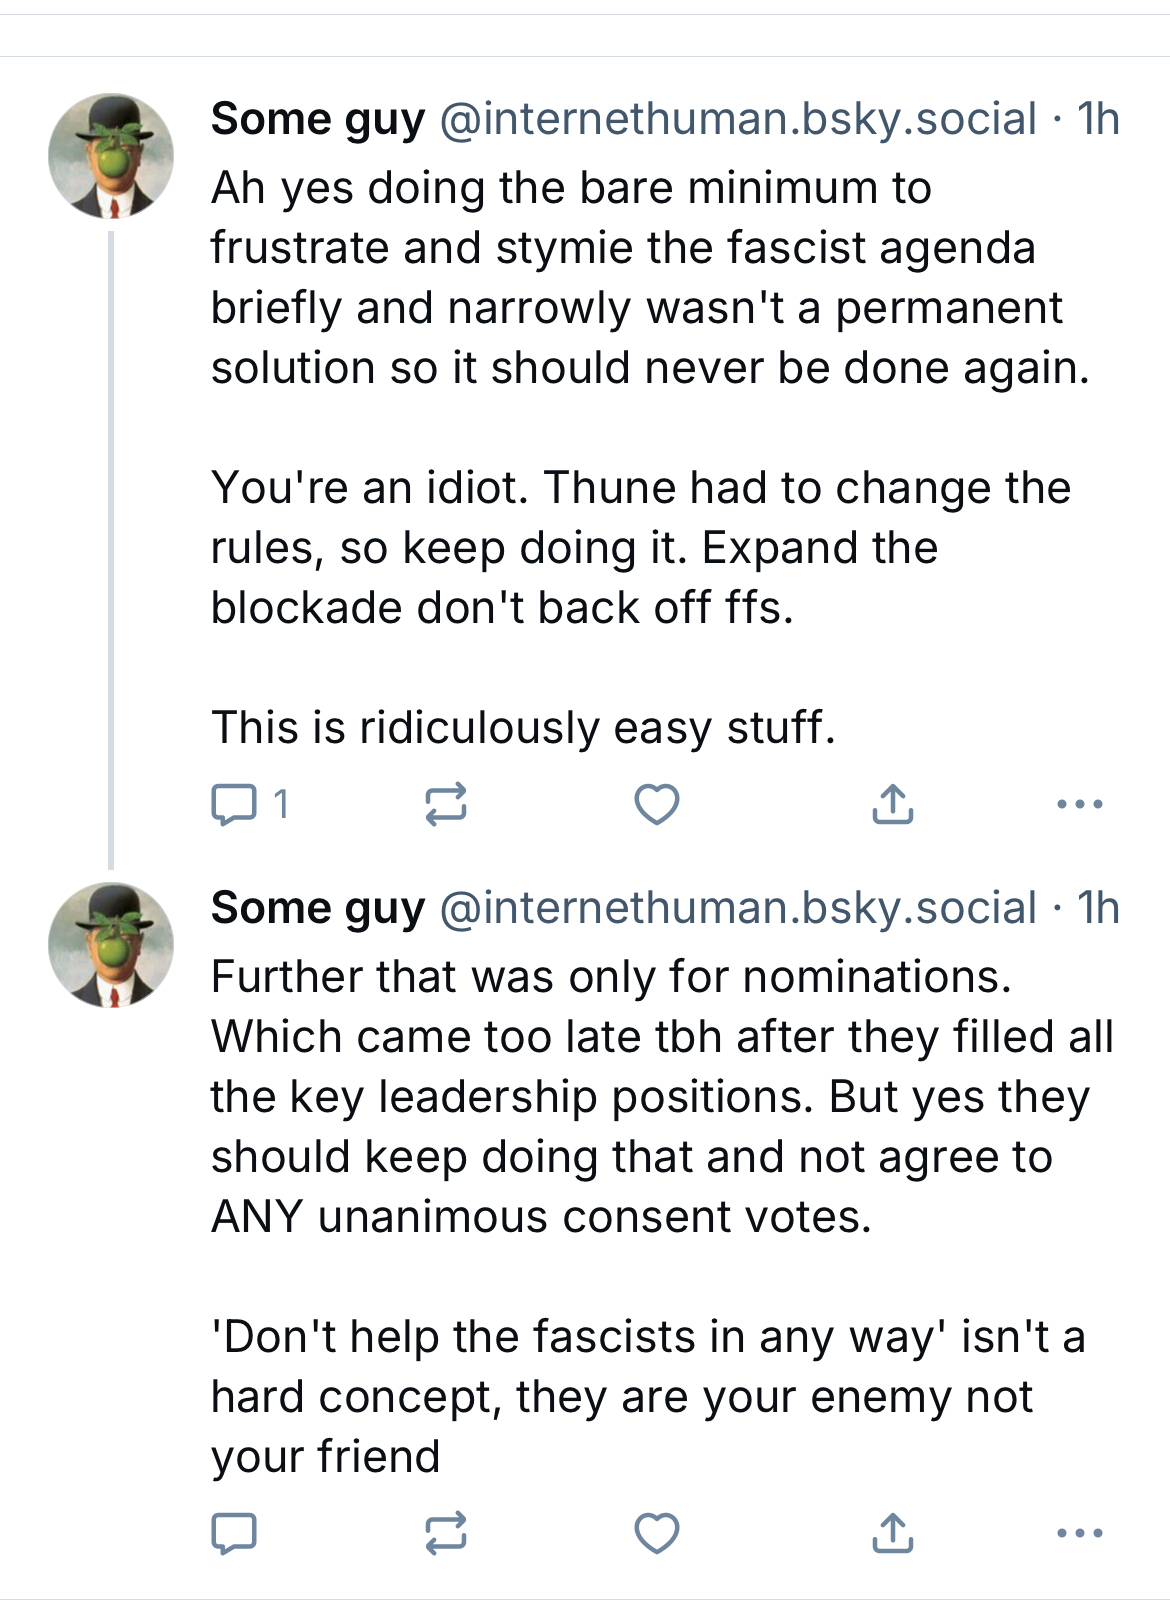Open first post via its 1h timestamp
Viewport: 1170px width, 1607px height.
[1098, 120]
